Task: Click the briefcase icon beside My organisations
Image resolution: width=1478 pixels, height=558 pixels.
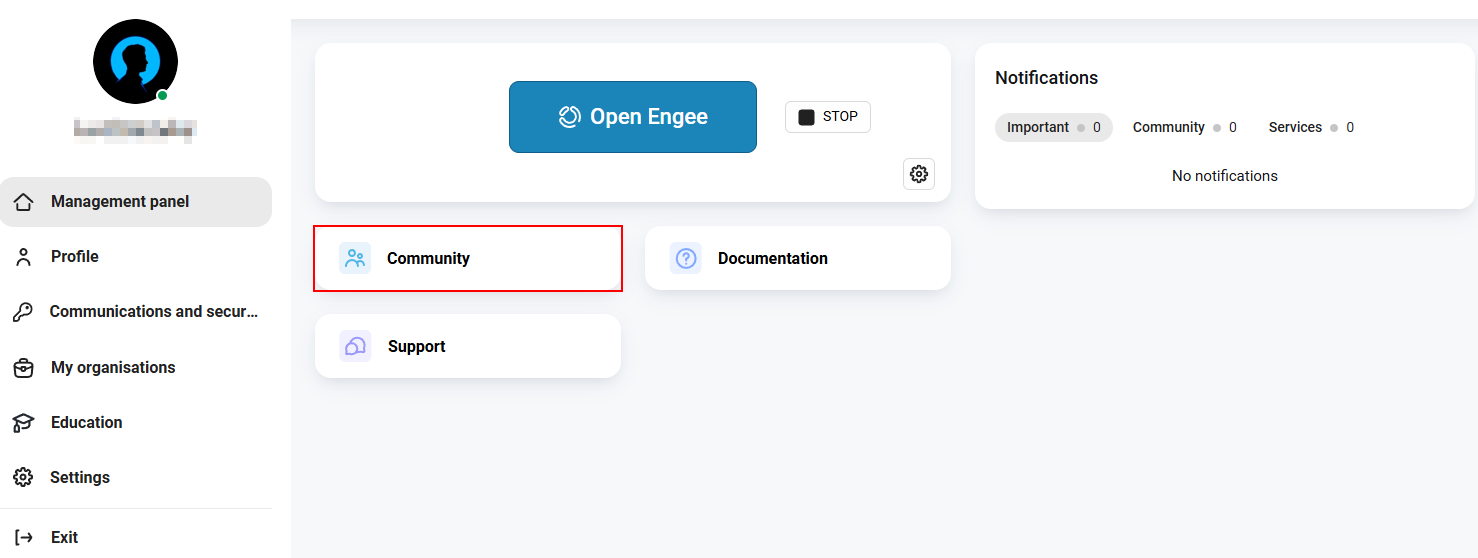Action: point(24,368)
